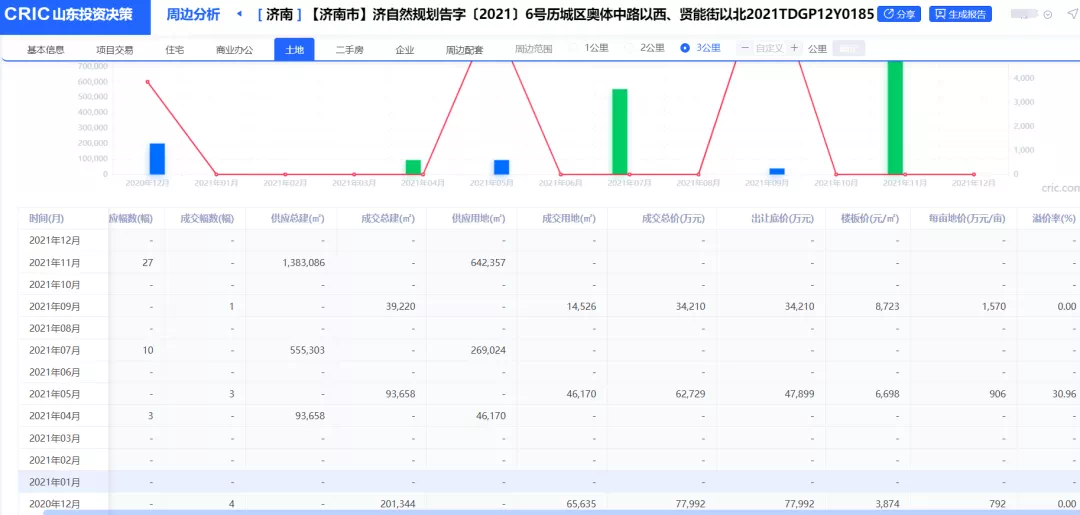The image size is (1080, 515).
Task: Click the back arrow next to 周边分析
Action: (239, 15)
